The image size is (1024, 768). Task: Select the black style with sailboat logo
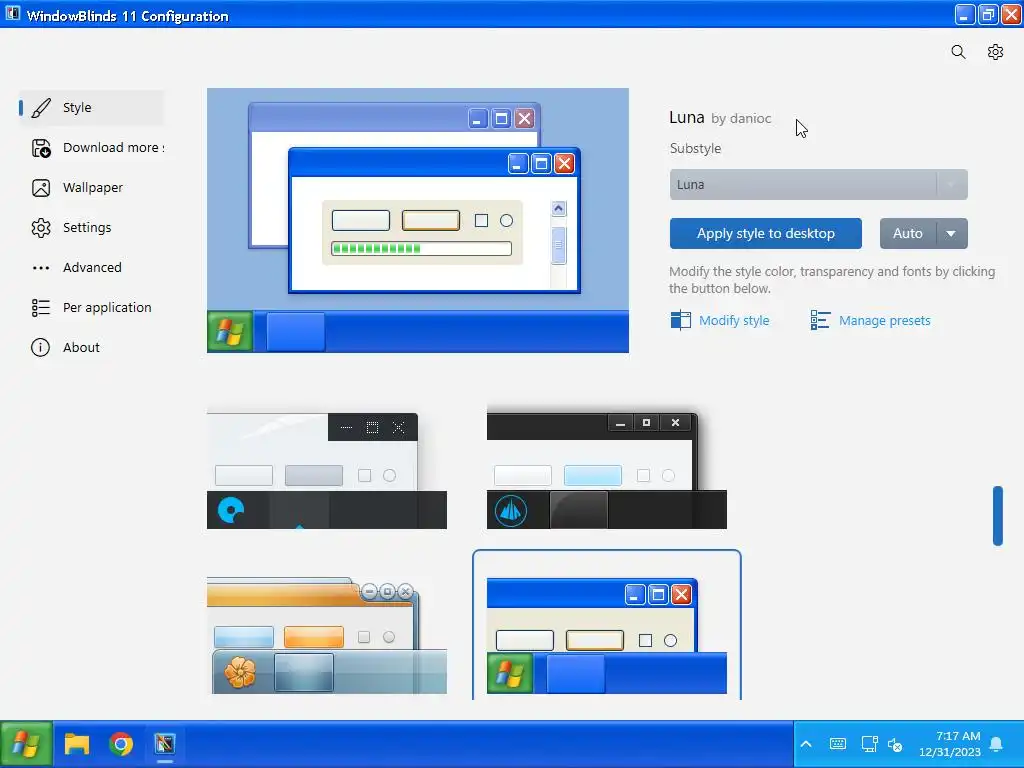click(607, 468)
